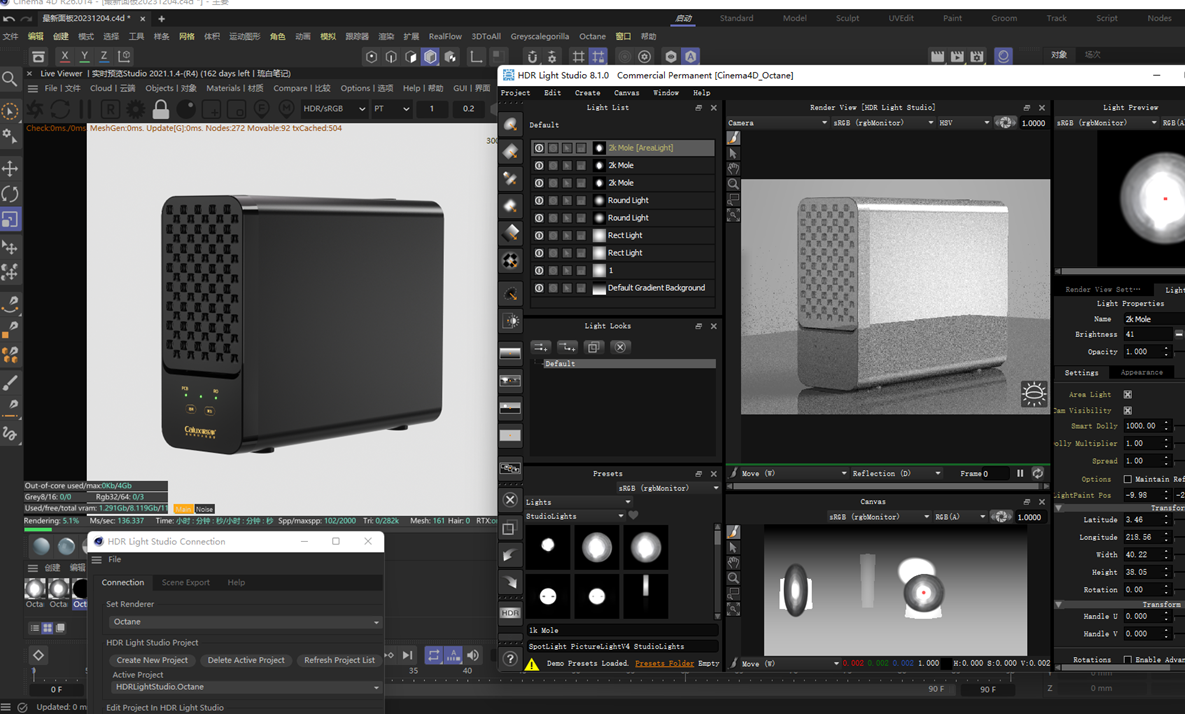Image resolution: width=1185 pixels, height=714 pixels.
Task: Click the sun dome icon in Render View
Action: 1034,394
